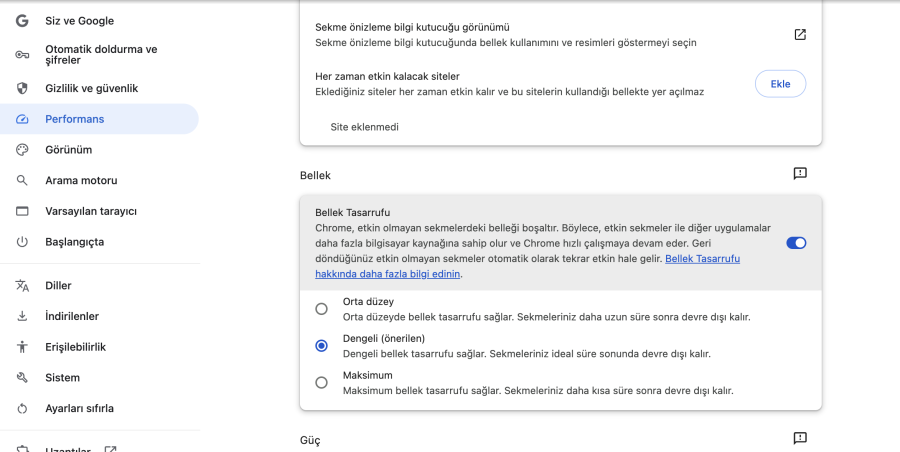The image size is (900, 452).
Task: Send feedback using Bellek section icon
Action: pyautogui.click(x=800, y=174)
